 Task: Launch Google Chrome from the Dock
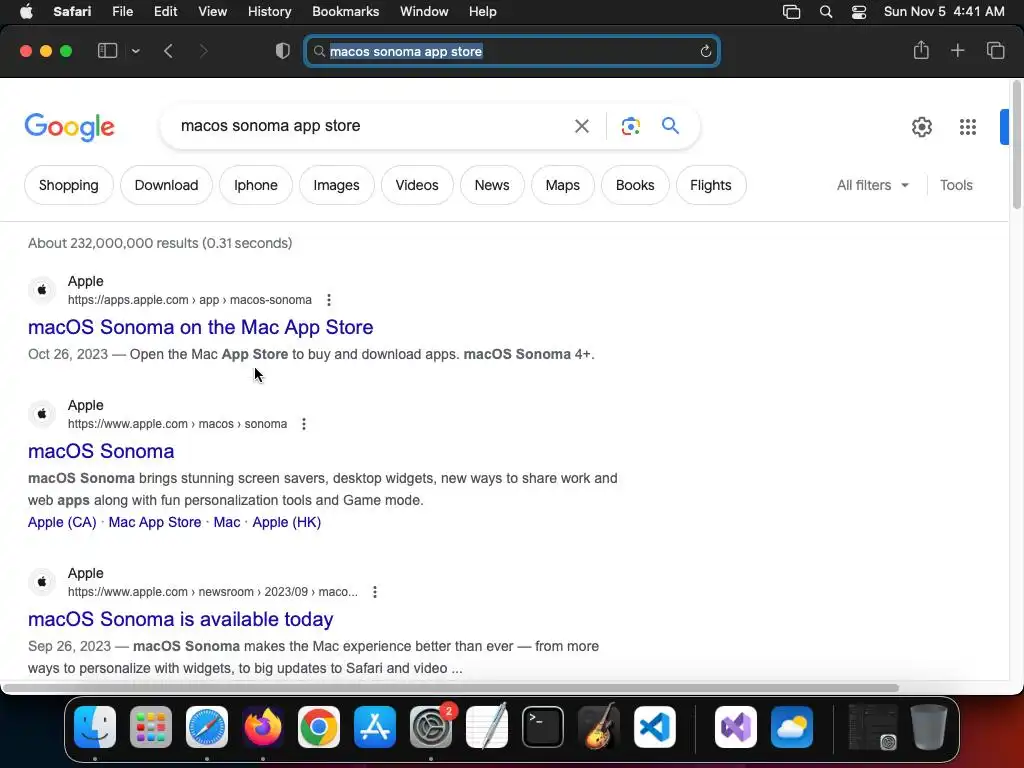pos(319,726)
